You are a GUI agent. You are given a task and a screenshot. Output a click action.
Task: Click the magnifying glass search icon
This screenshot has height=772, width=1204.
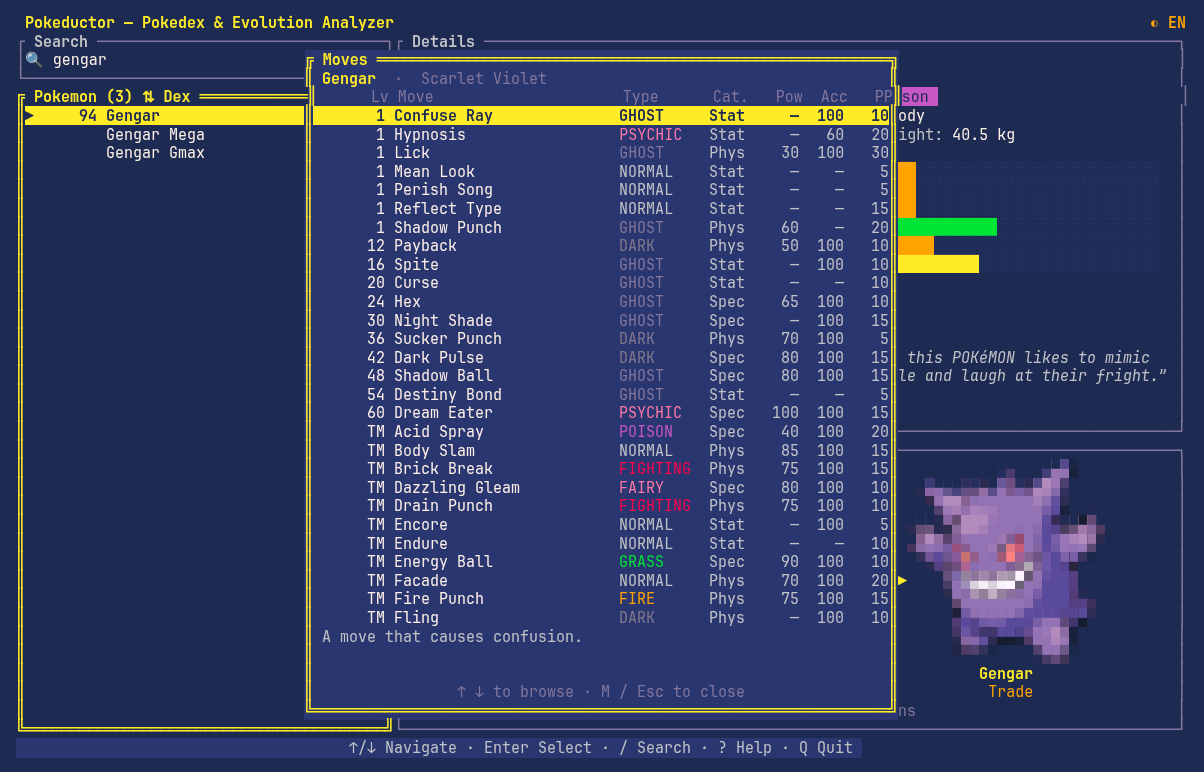coord(34,60)
